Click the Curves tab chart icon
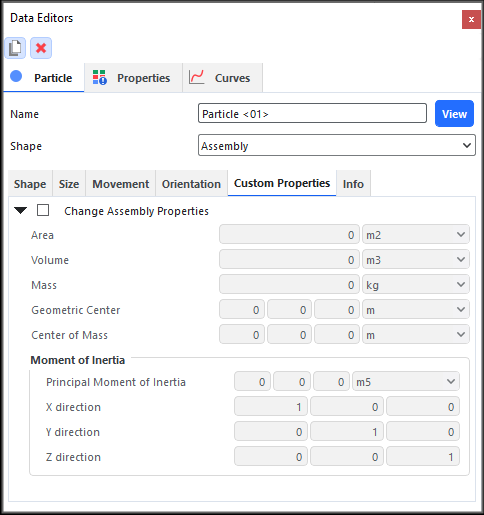 click(x=197, y=77)
